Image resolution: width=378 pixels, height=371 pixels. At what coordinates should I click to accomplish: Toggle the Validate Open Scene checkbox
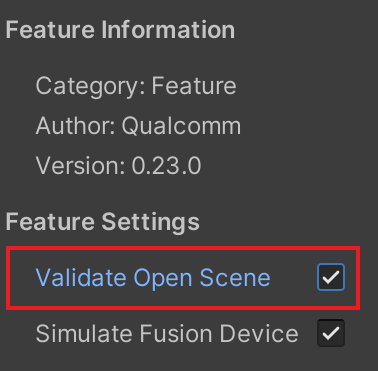331,277
